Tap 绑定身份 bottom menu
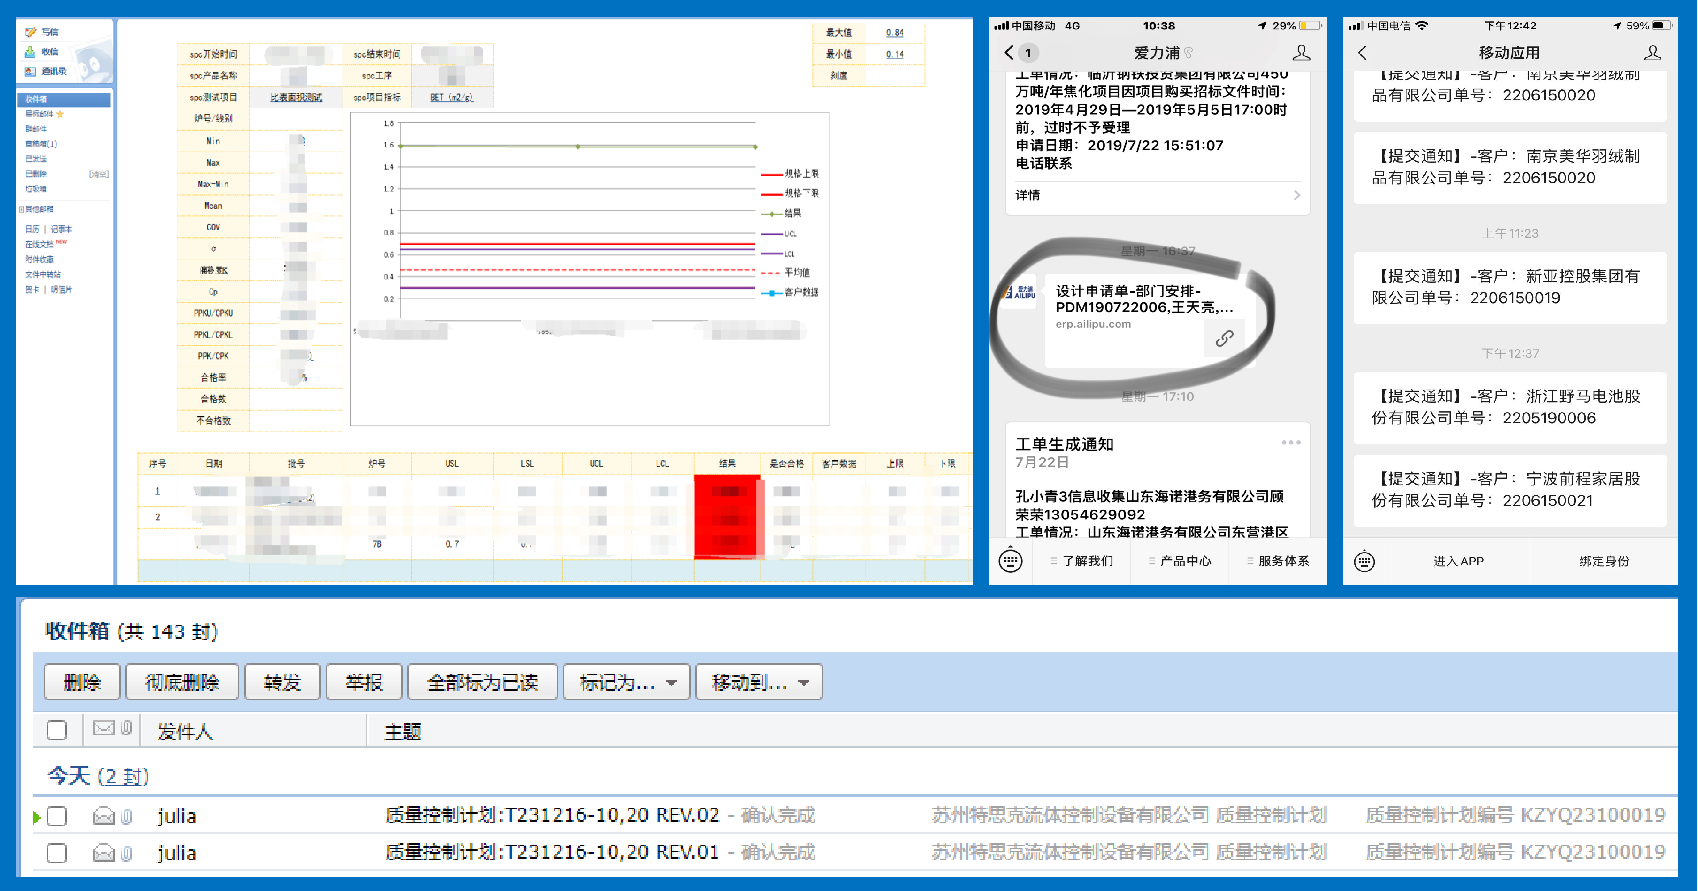The height and width of the screenshot is (891, 1698). point(1604,561)
